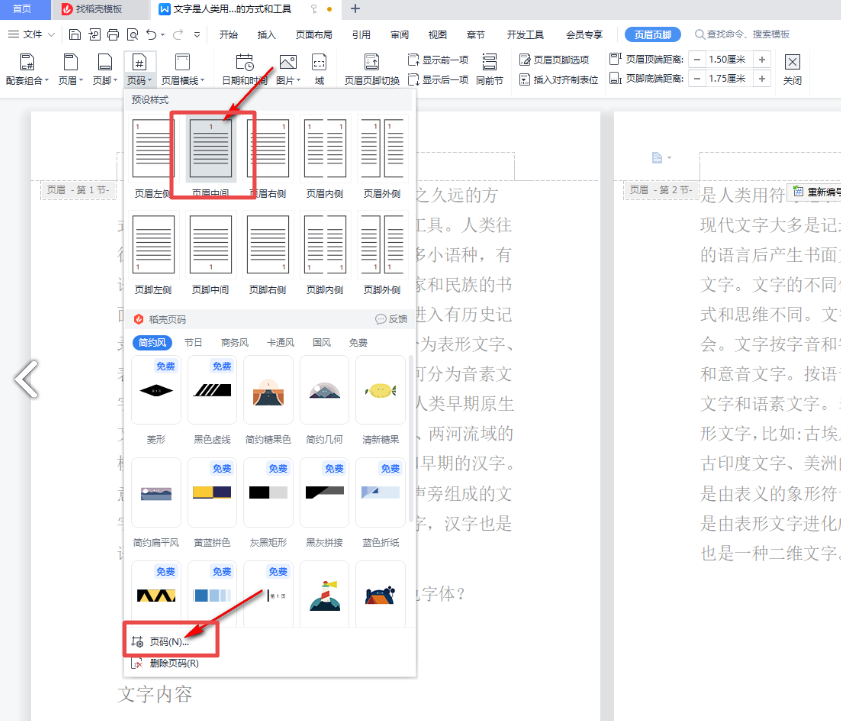Insert a 域 field

[319, 69]
